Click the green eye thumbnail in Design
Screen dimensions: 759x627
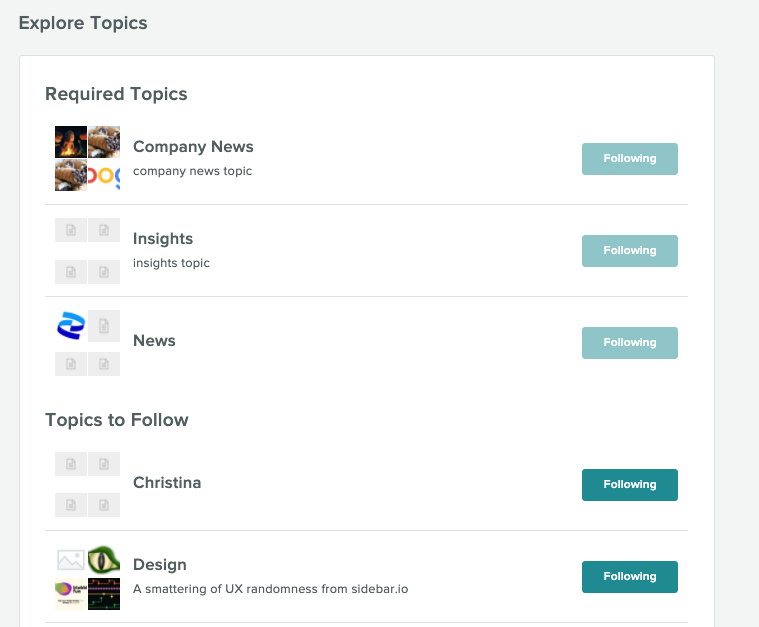tap(104, 560)
